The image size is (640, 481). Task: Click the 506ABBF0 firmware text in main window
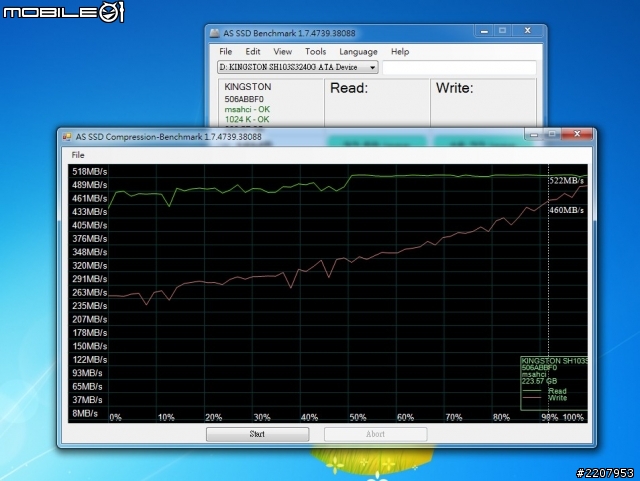click(244, 99)
